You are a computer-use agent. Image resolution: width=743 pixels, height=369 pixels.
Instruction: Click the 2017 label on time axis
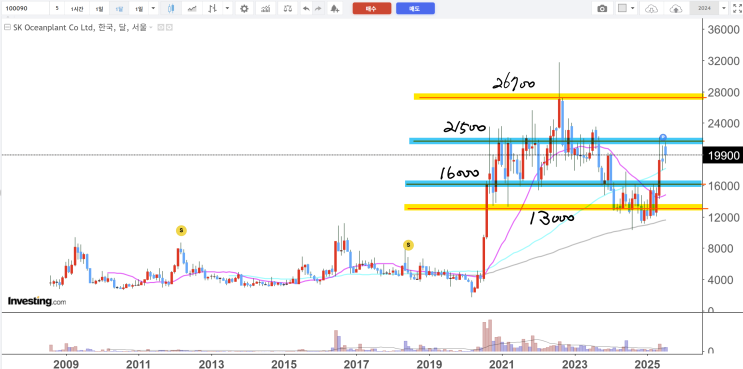356,363
